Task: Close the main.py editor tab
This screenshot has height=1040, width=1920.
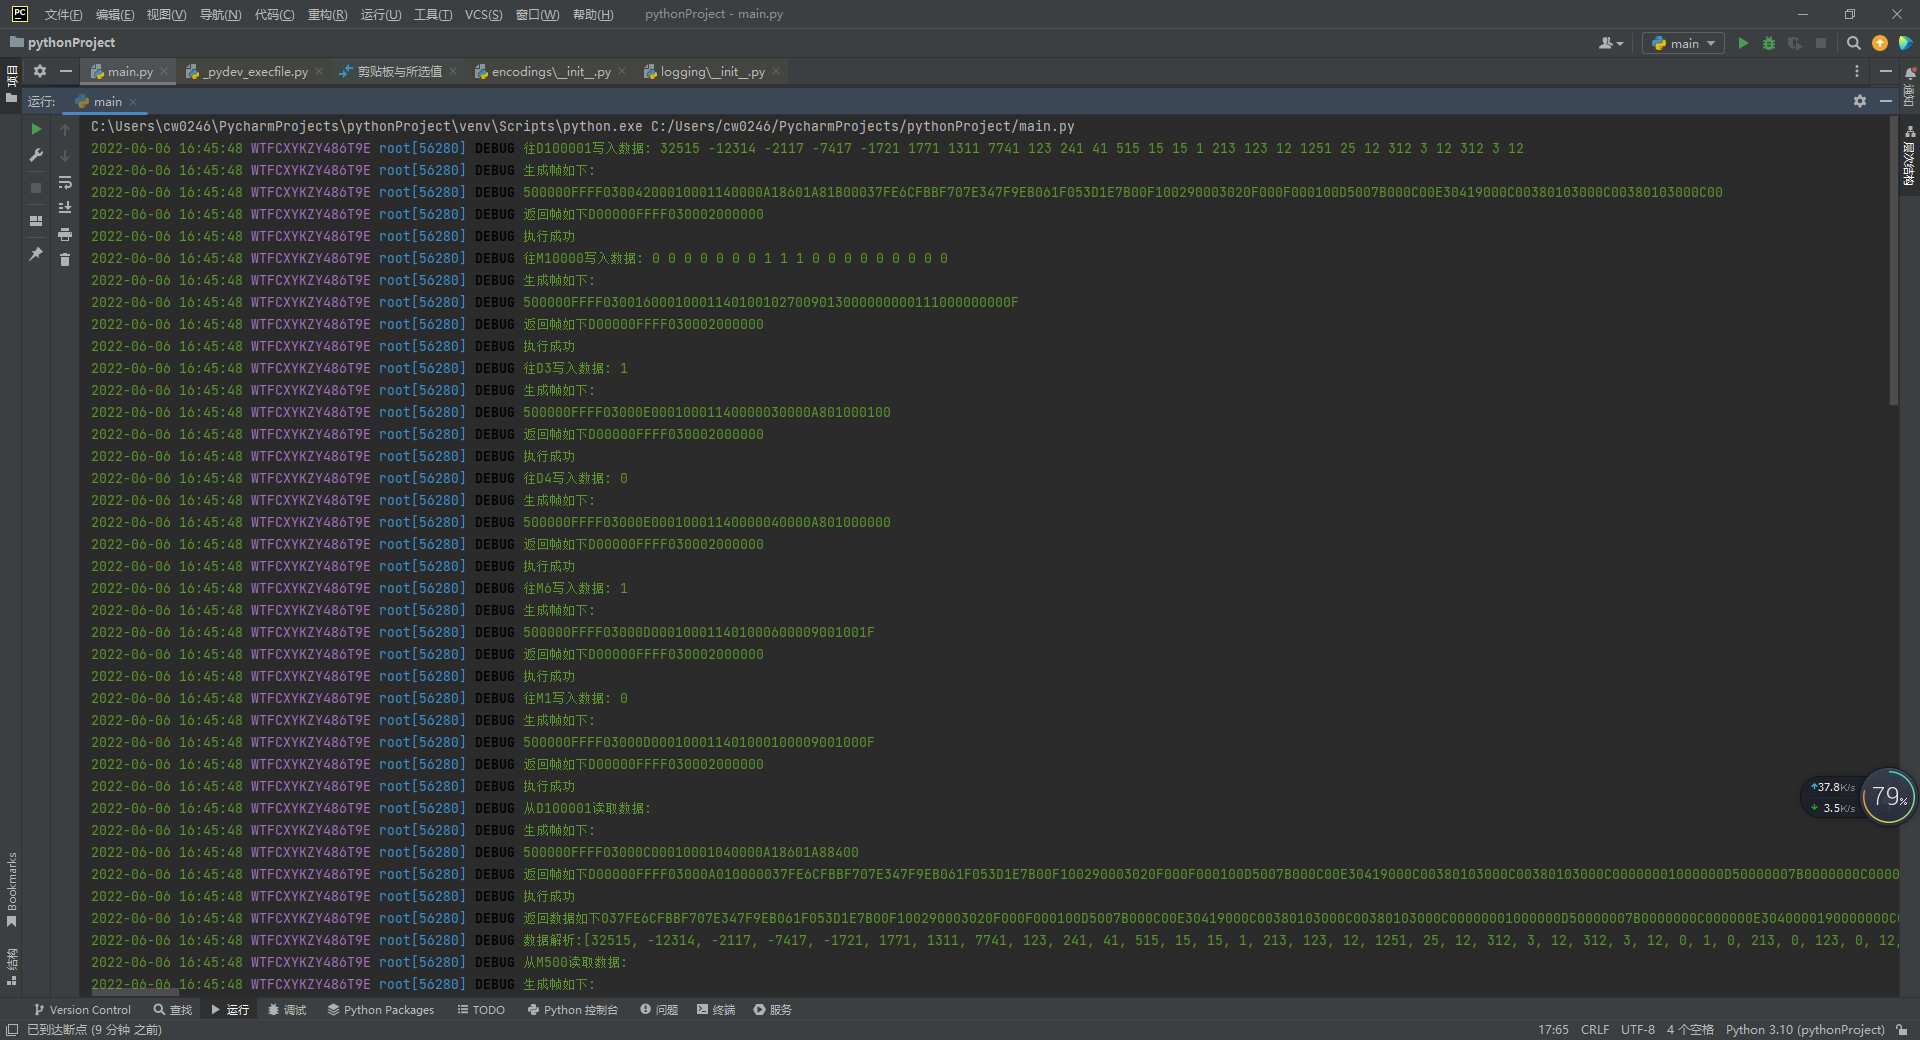Action: click(164, 72)
